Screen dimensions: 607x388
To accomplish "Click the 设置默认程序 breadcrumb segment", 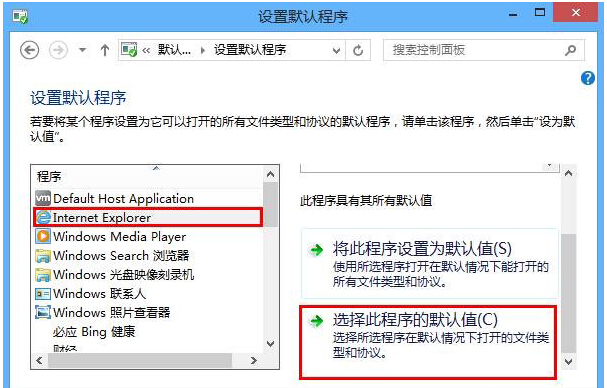I will point(250,50).
